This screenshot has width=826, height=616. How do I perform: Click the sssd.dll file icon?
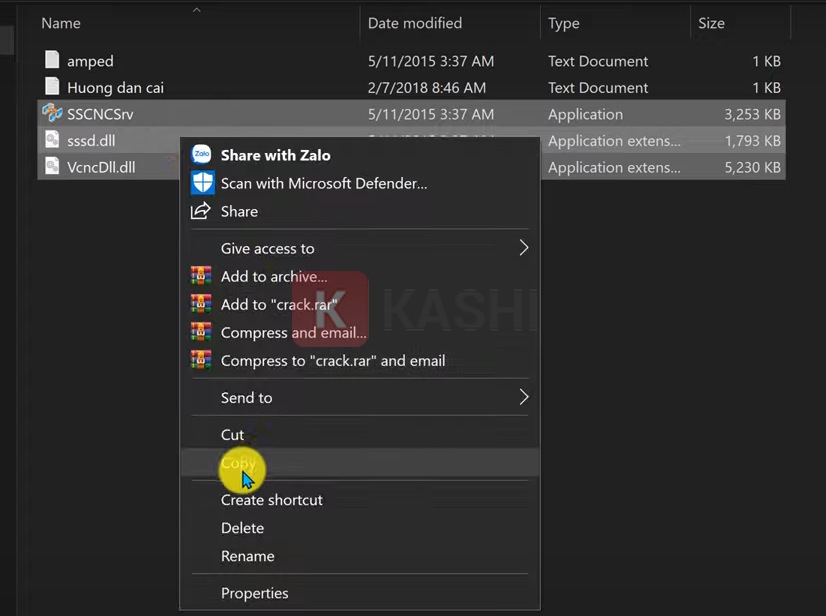point(51,140)
